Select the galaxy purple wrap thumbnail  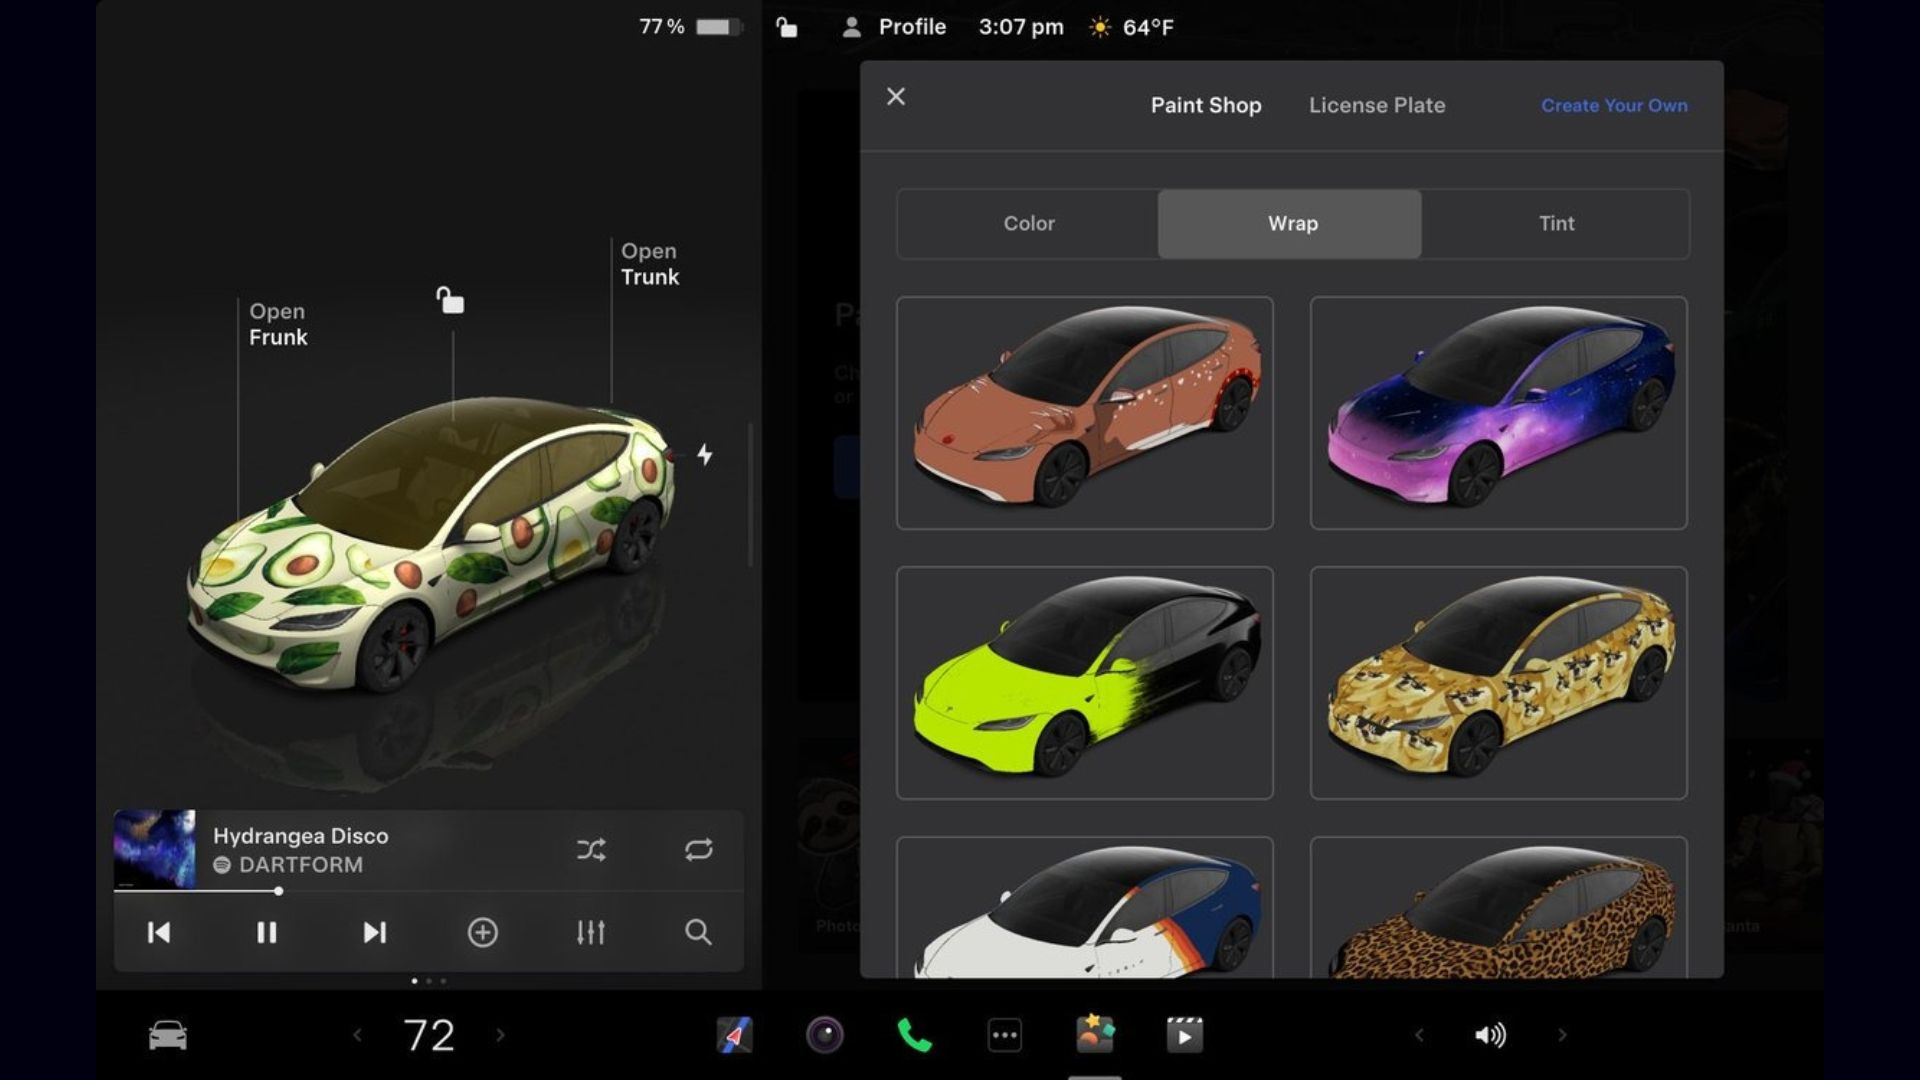point(1498,412)
